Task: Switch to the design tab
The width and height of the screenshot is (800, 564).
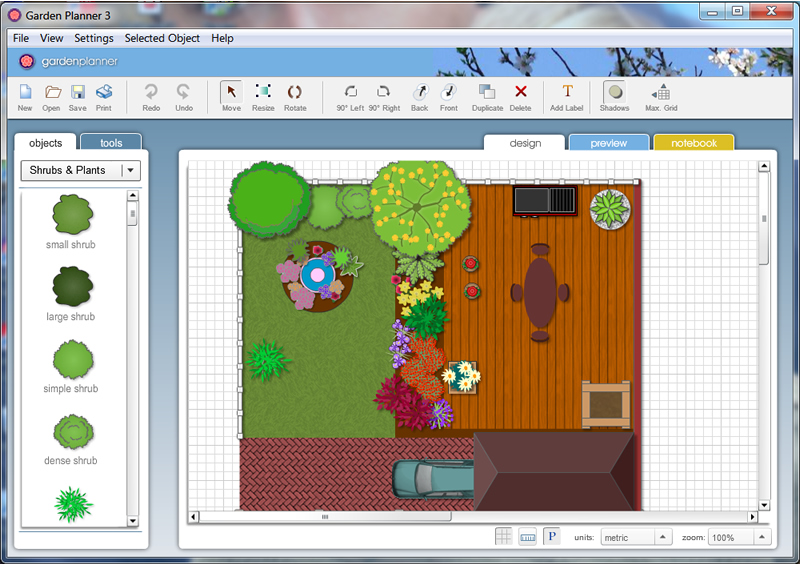Action: coord(525,143)
